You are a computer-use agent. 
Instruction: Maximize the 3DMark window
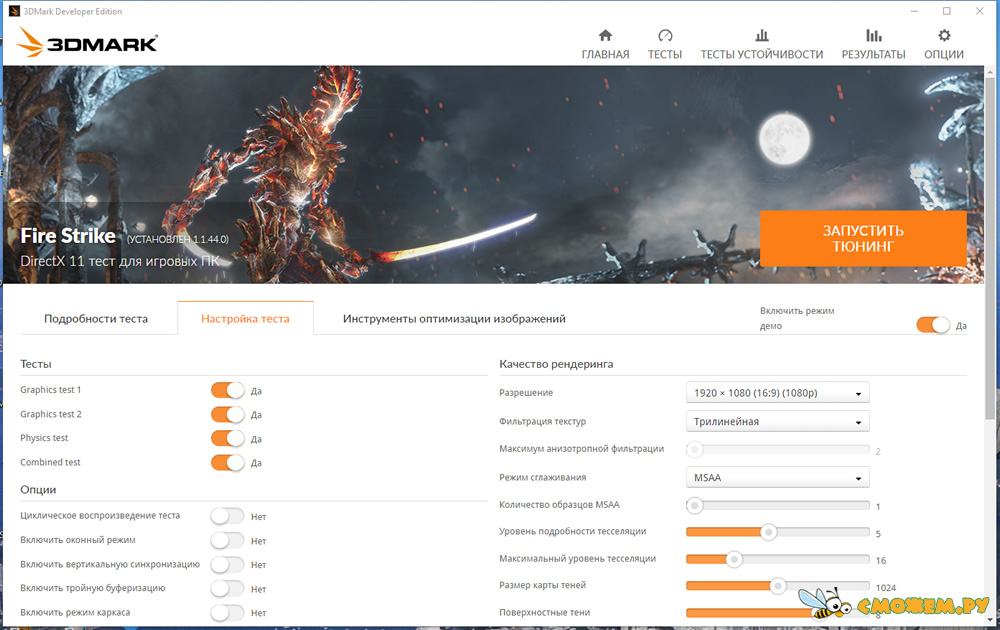pyautogui.click(x=947, y=11)
